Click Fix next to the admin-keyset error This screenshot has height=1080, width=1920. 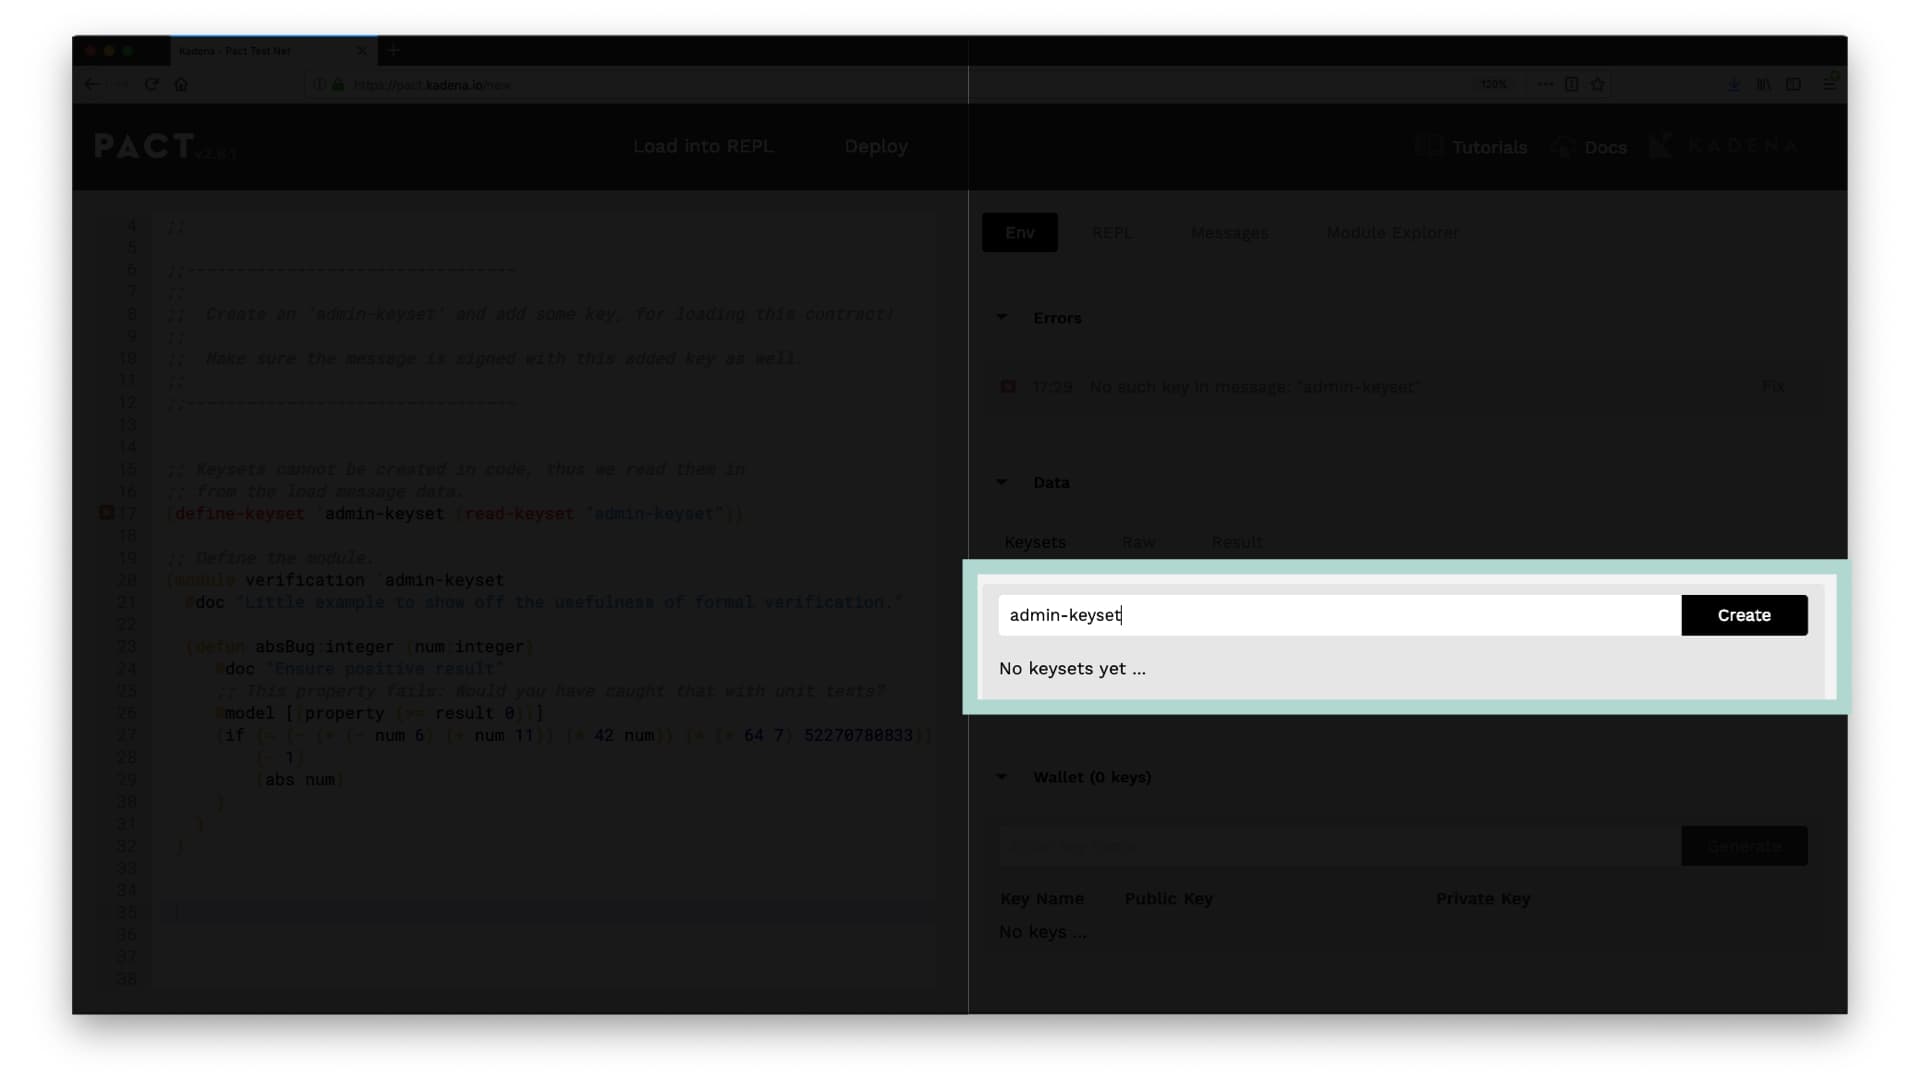point(1773,387)
